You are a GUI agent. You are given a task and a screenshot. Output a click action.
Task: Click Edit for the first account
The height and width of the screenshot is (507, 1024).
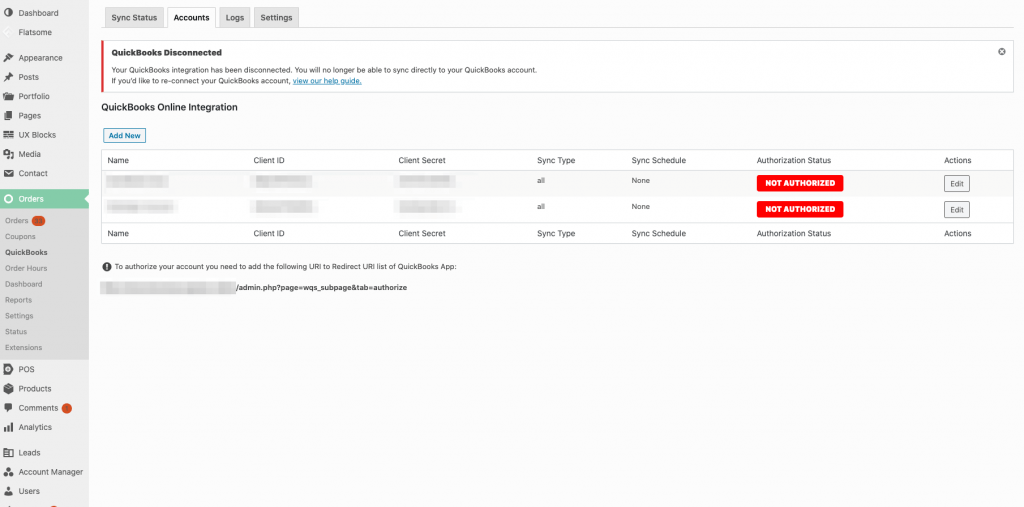point(957,184)
